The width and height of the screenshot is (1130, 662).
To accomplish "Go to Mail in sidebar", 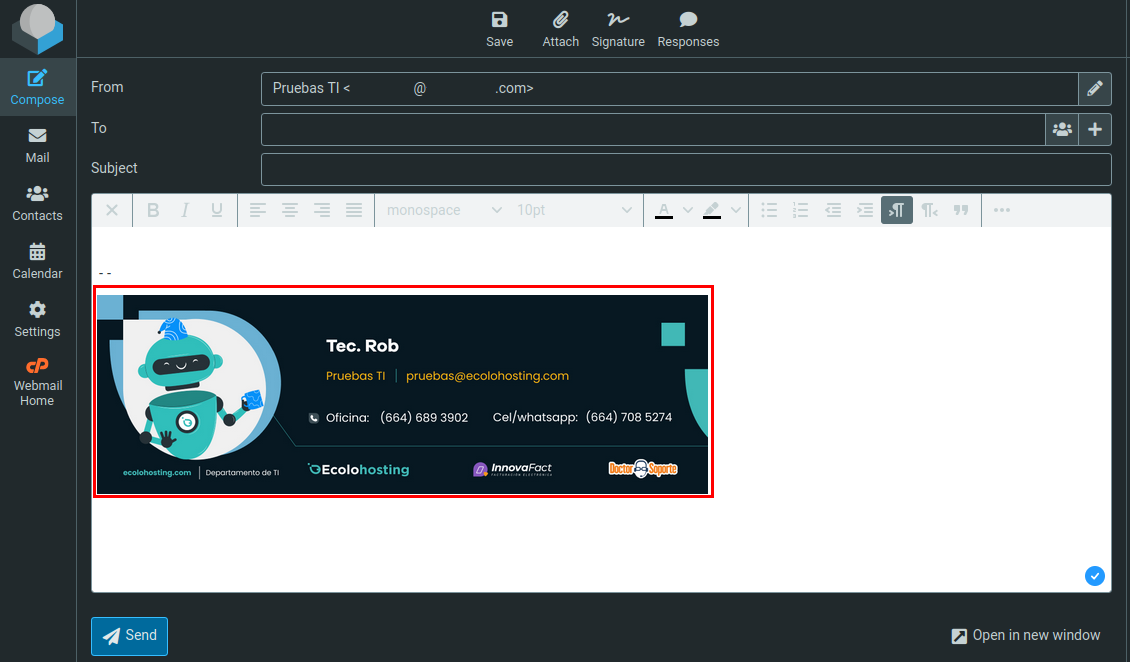I will (38, 145).
